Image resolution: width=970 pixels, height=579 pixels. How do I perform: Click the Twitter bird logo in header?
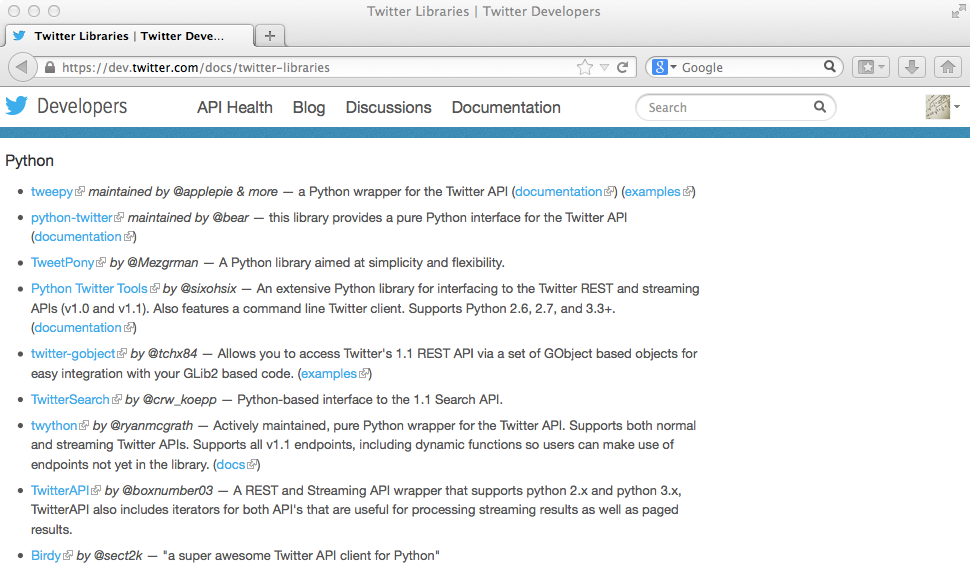tap(17, 106)
